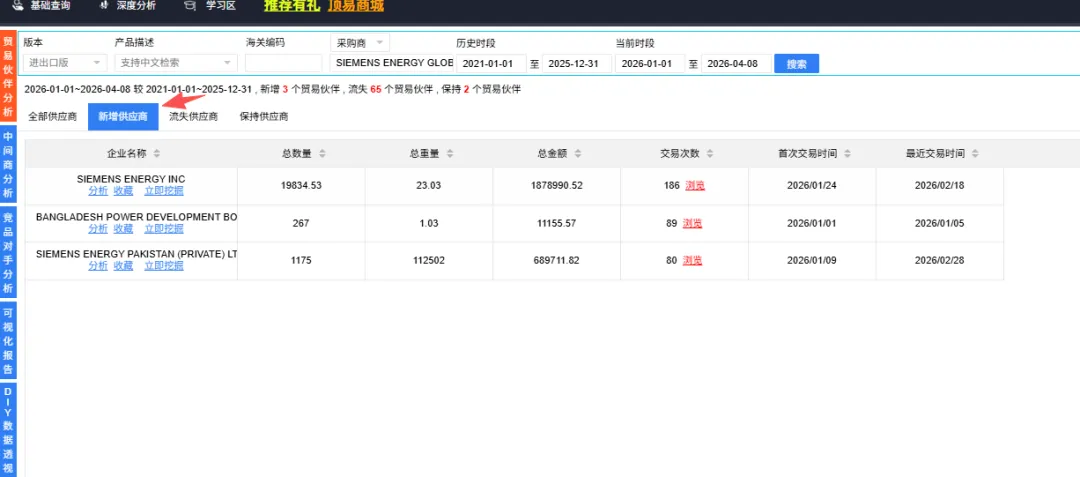
Task: Select 中间商分析 sidebar tab
Action: click(x=8, y=162)
